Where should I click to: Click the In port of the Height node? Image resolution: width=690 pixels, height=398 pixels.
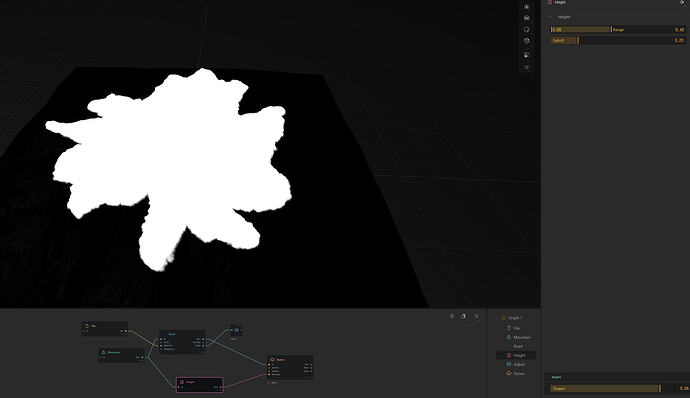click(x=179, y=387)
